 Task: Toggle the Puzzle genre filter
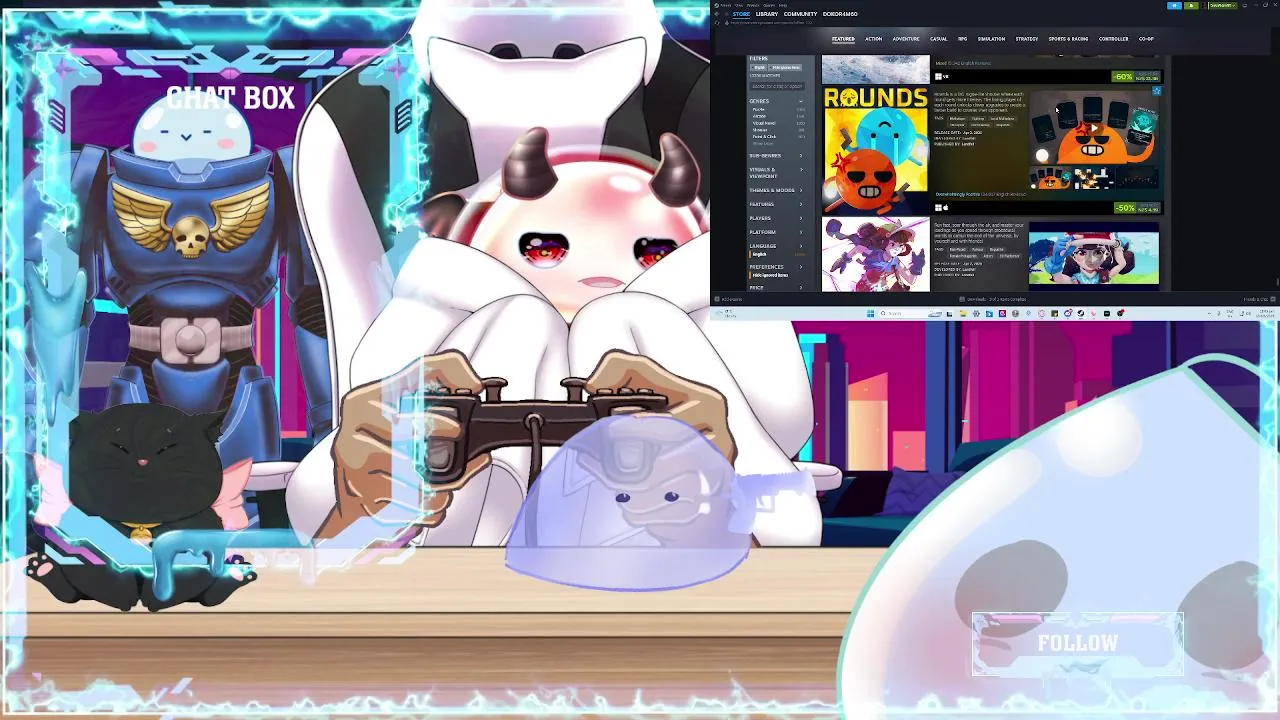click(x=777, y=109)
